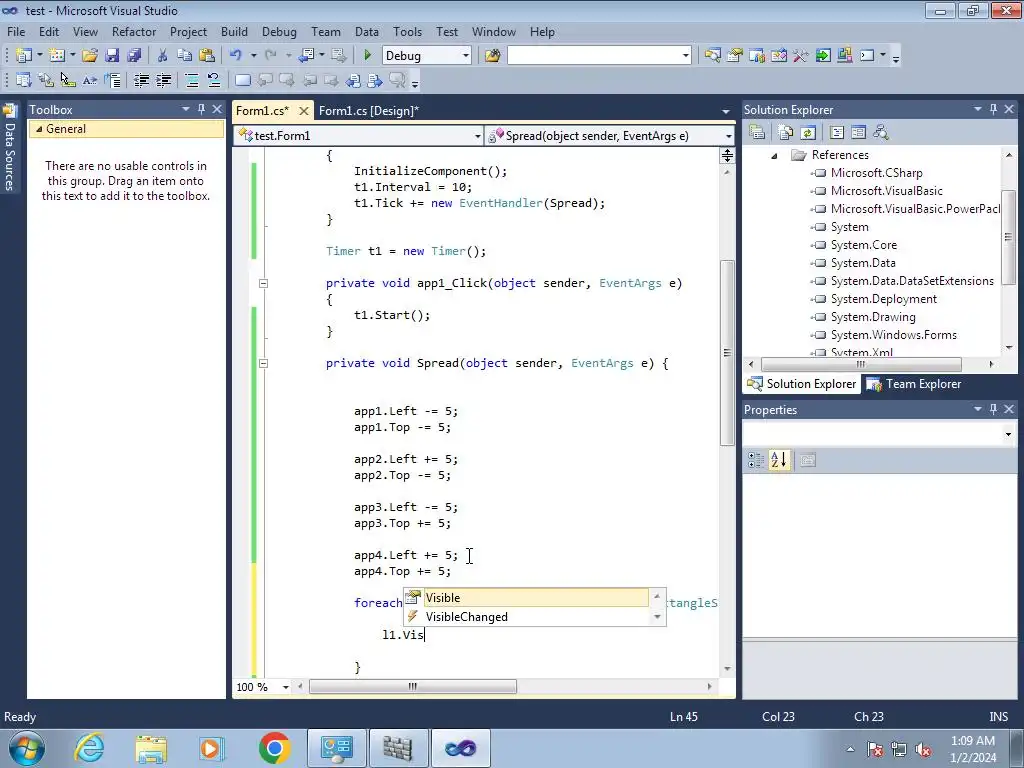
Task: Click the code editor horizontal scrollbar
Action: pyautogui.click(x=413, y=687)
